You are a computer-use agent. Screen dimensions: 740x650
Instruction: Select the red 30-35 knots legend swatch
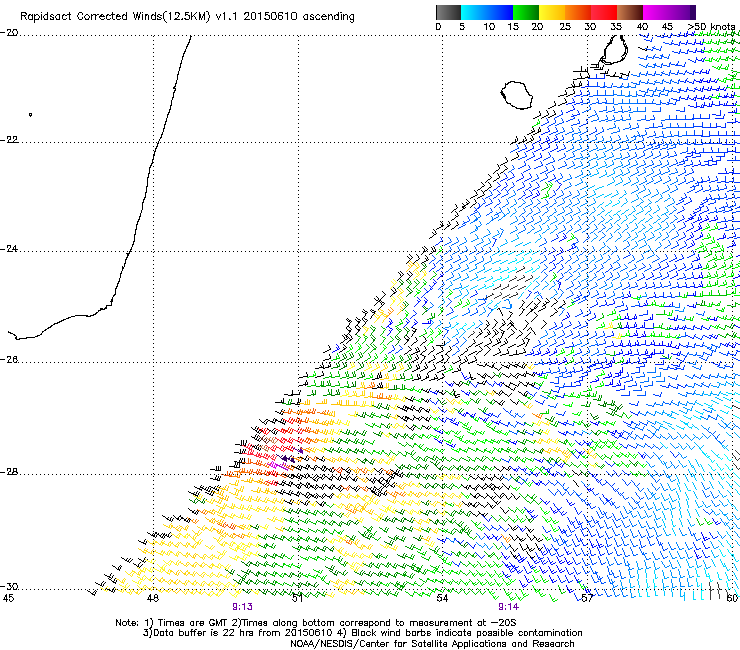[x=604, y=12]
